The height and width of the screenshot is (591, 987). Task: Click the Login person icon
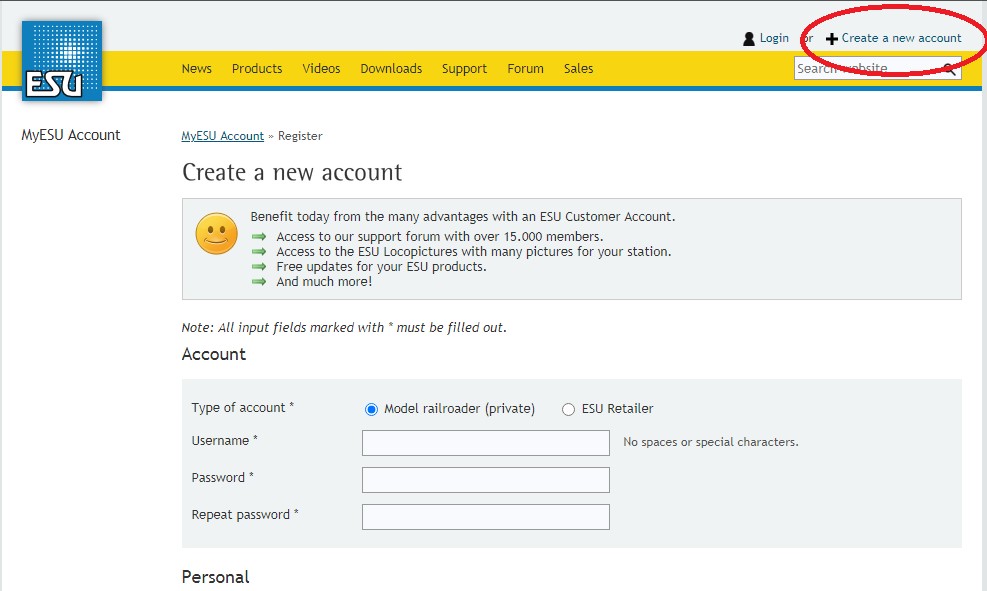749,39
